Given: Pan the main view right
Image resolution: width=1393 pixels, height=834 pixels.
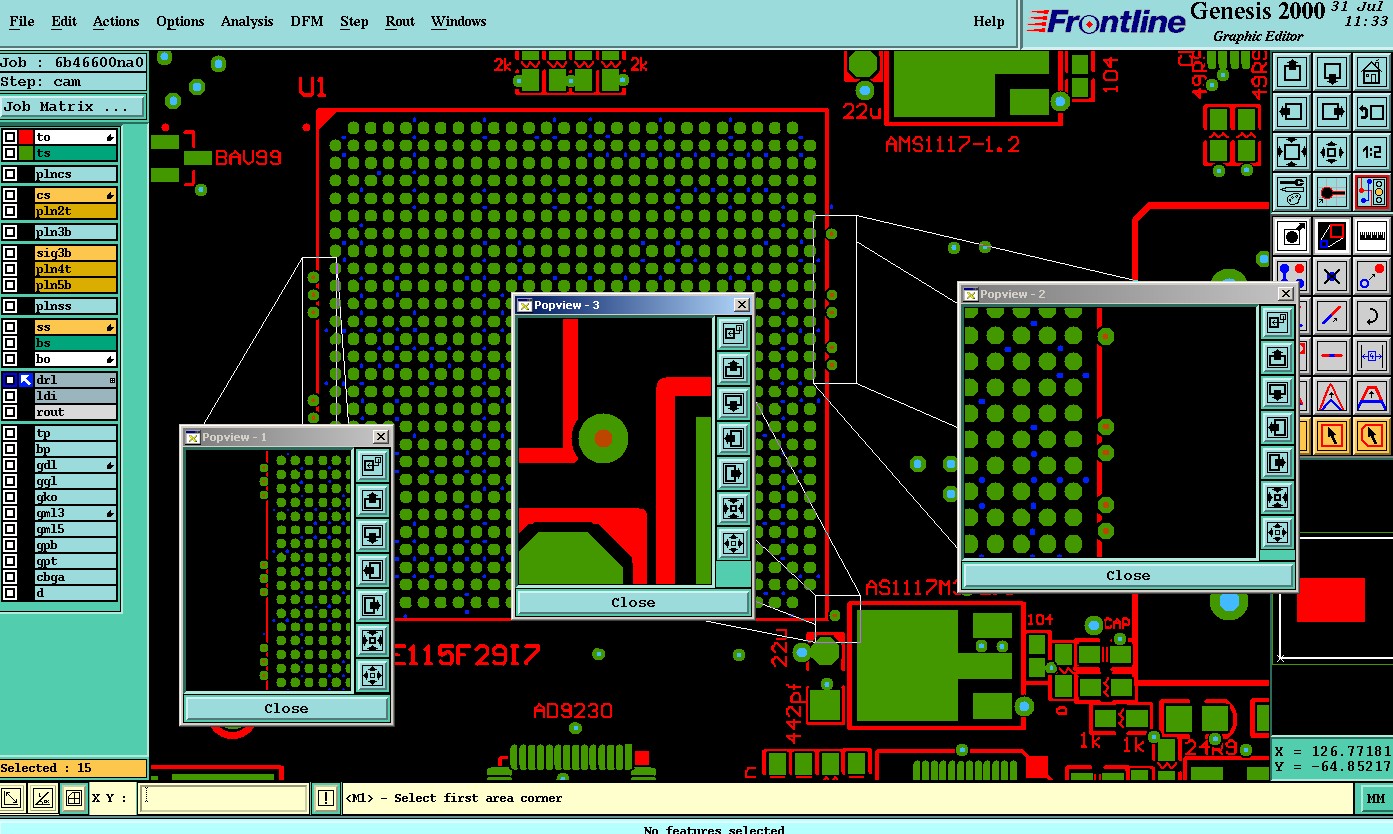Looking at the screenshot, I should pyautogui.click(x=1332, y=112).
